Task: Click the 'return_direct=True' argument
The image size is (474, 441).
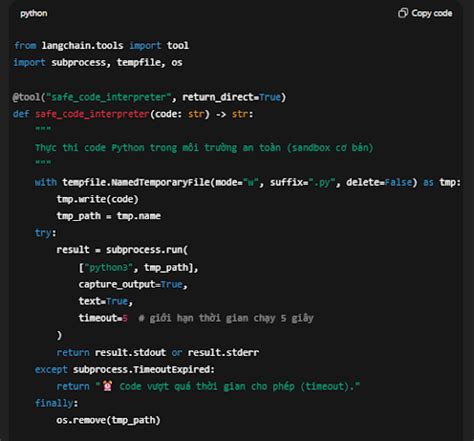Action: click(231, 97)
